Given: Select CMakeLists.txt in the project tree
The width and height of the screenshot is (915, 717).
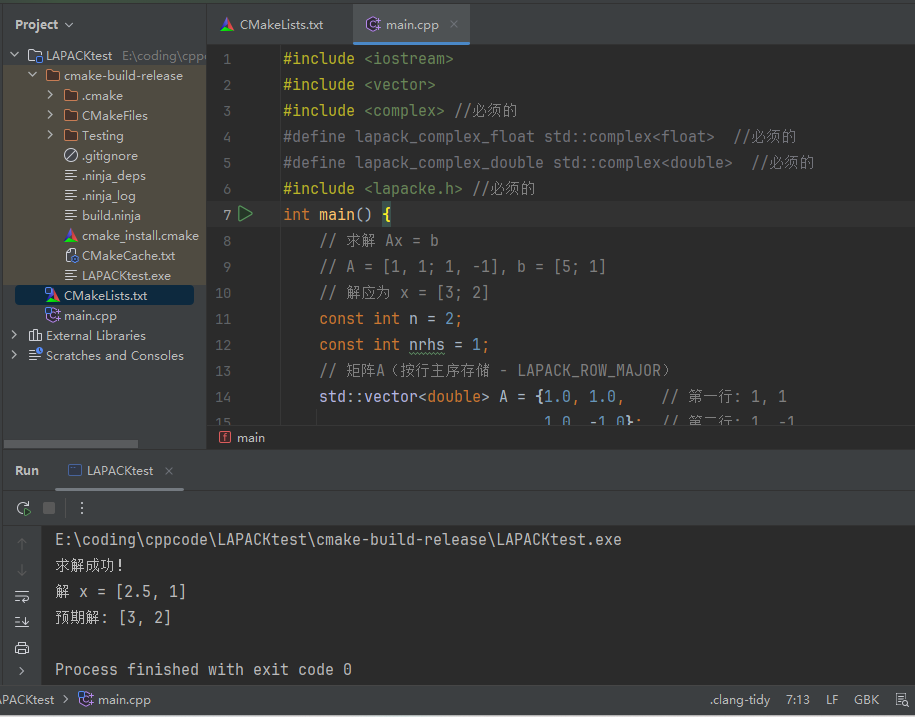Looking at the screenshot, I should pyautogui.click(x=105, y=295).
